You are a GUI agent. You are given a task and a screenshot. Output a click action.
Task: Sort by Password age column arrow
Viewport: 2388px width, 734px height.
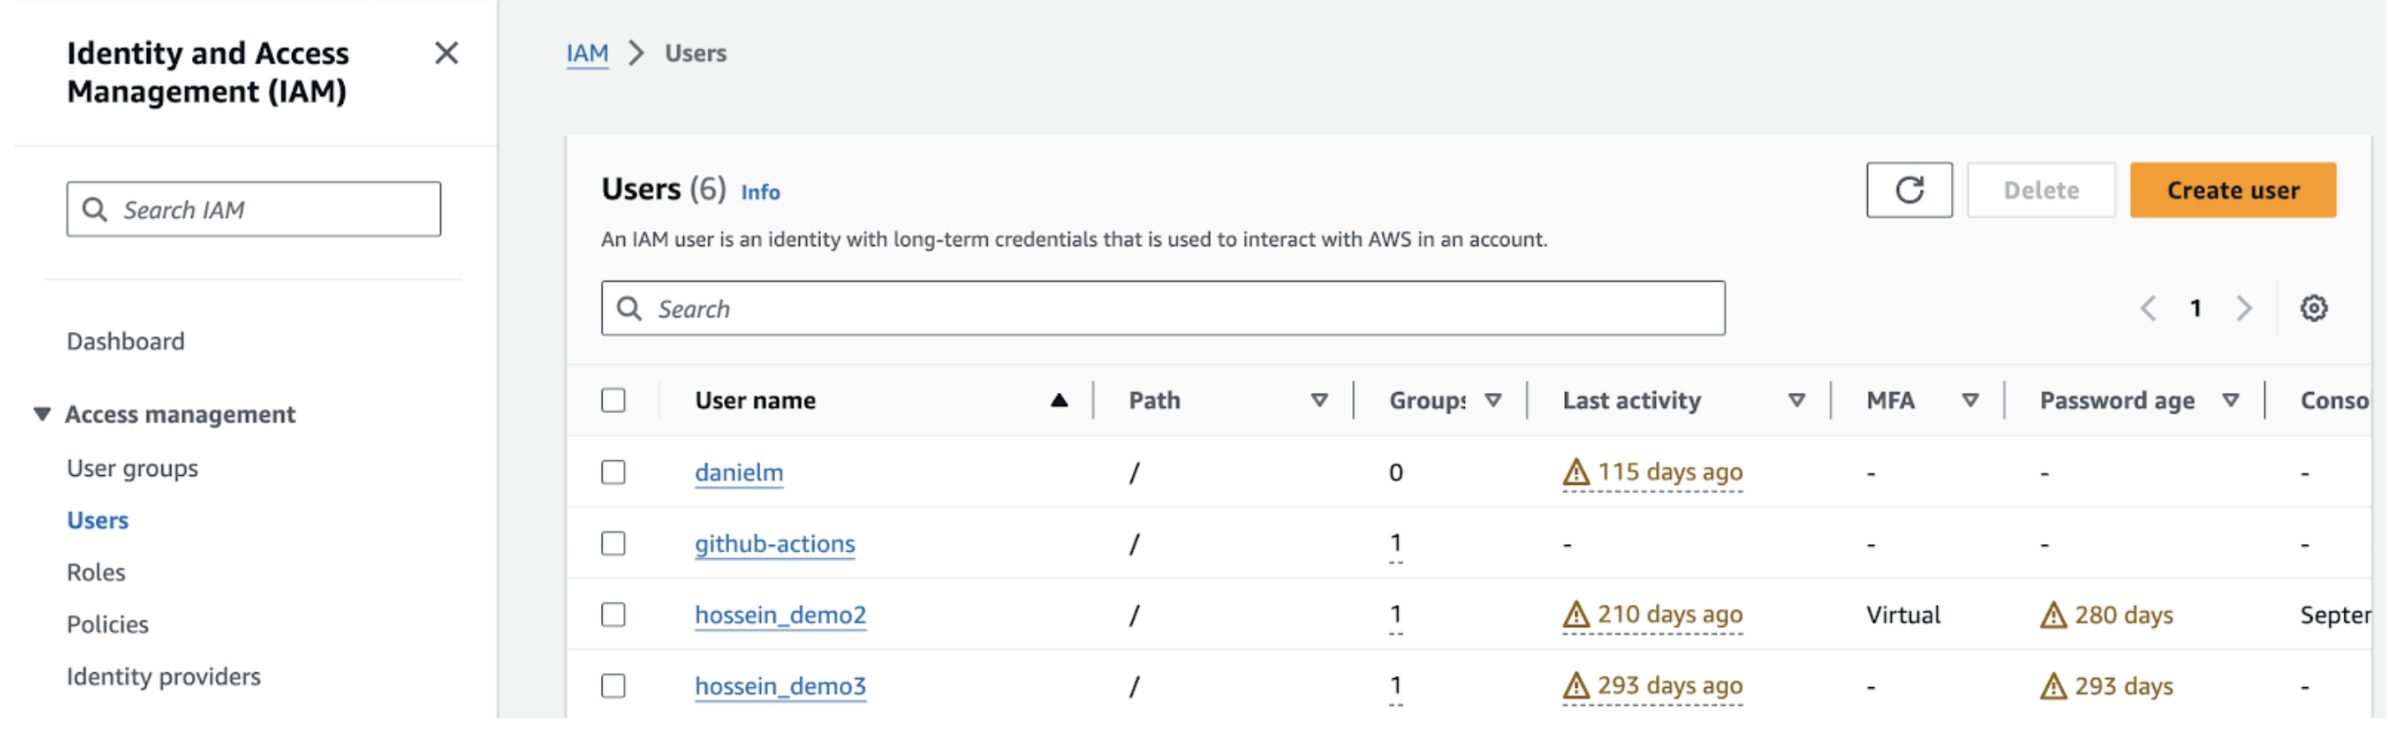(x=2230, y=401)
